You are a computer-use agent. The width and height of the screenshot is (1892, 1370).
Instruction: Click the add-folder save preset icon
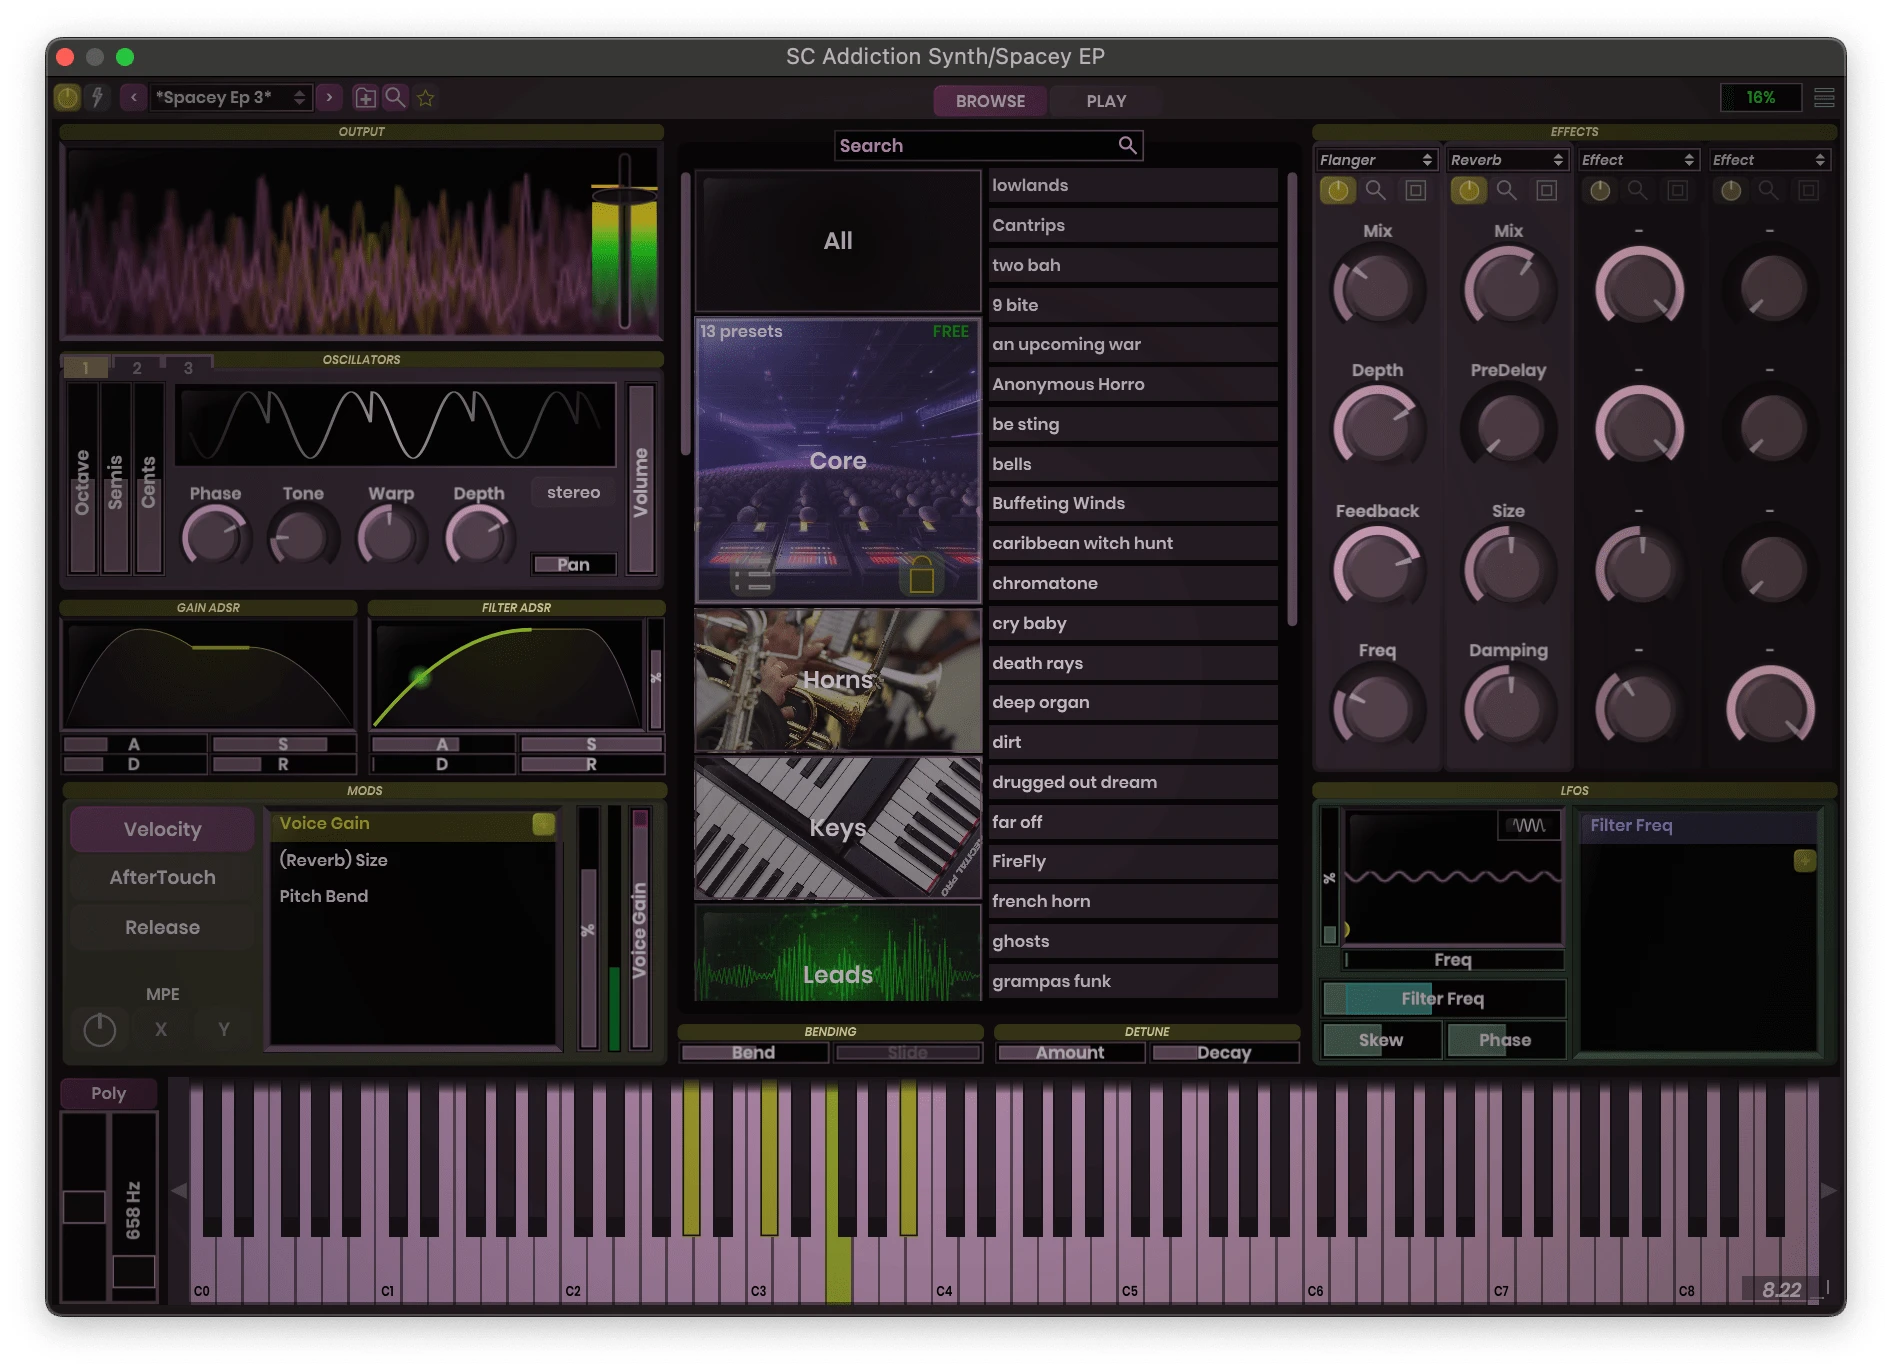coord(366,97)
